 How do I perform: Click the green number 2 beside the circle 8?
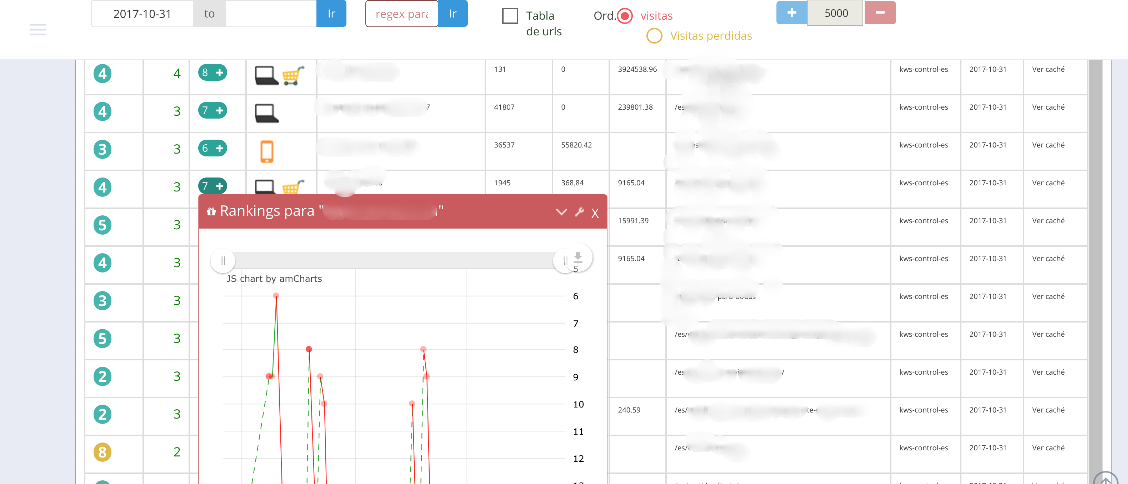[x=177, y=452]
